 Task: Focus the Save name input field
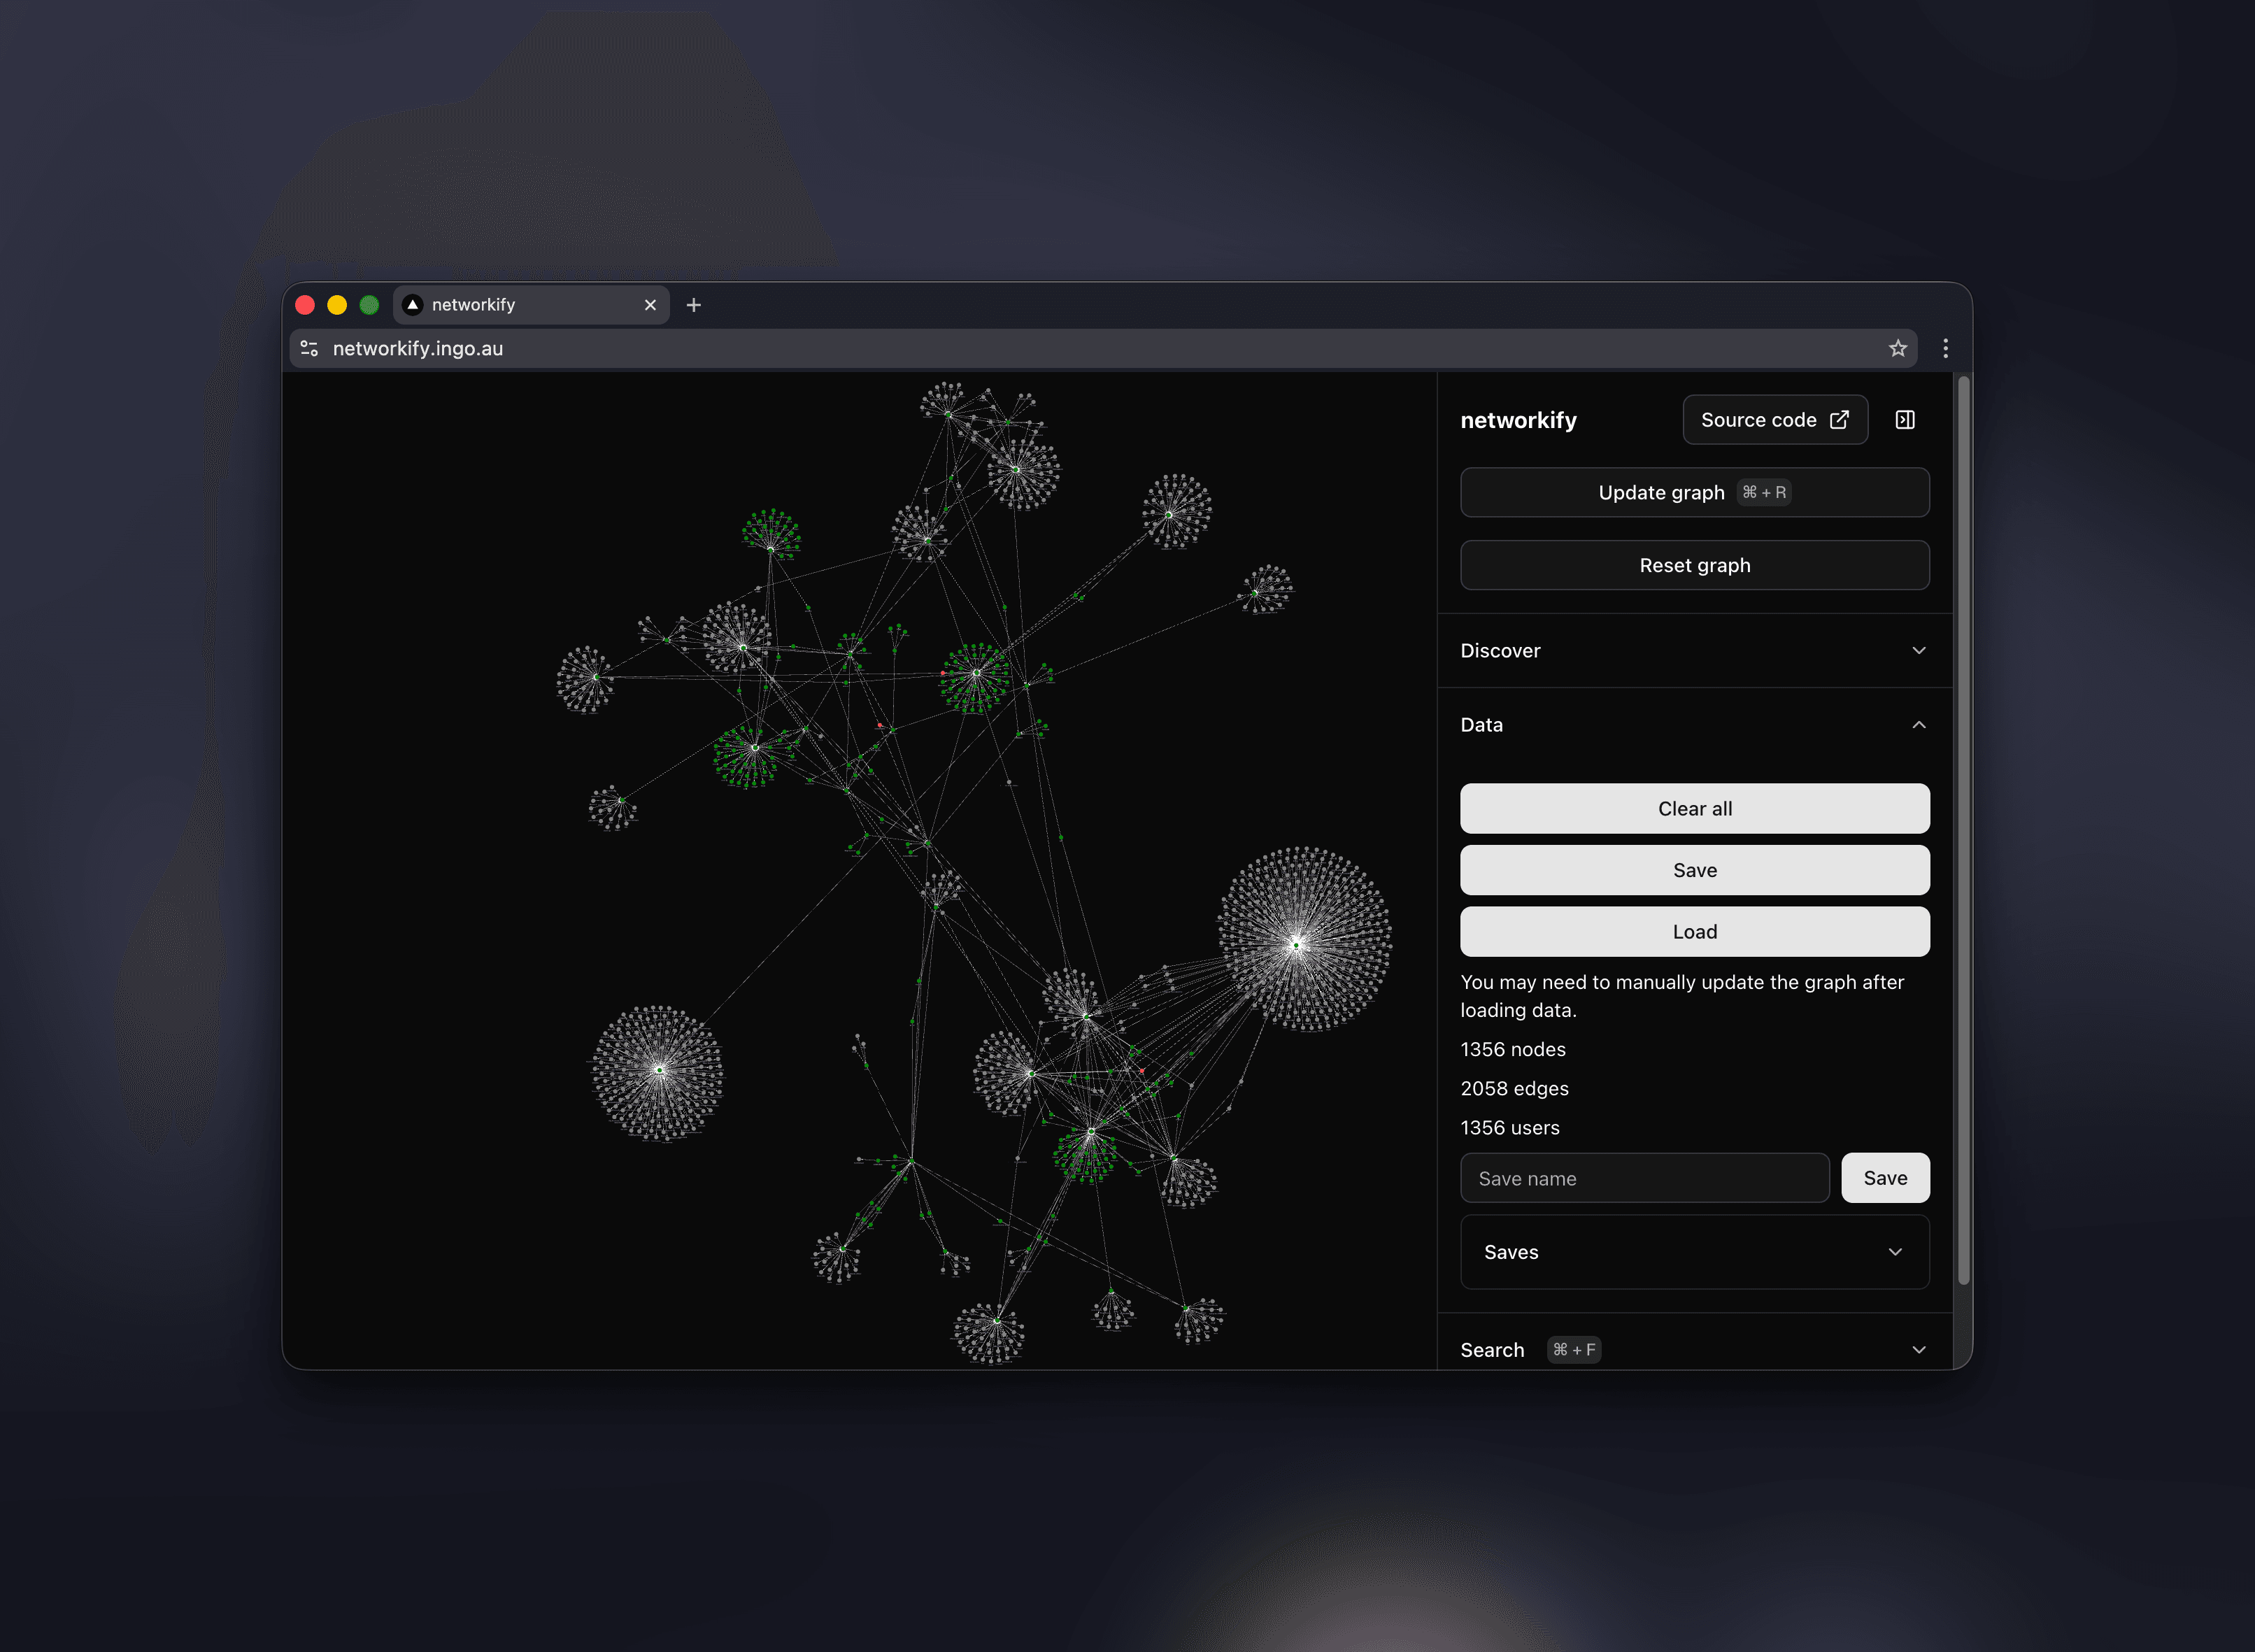pos(1644,1178)
